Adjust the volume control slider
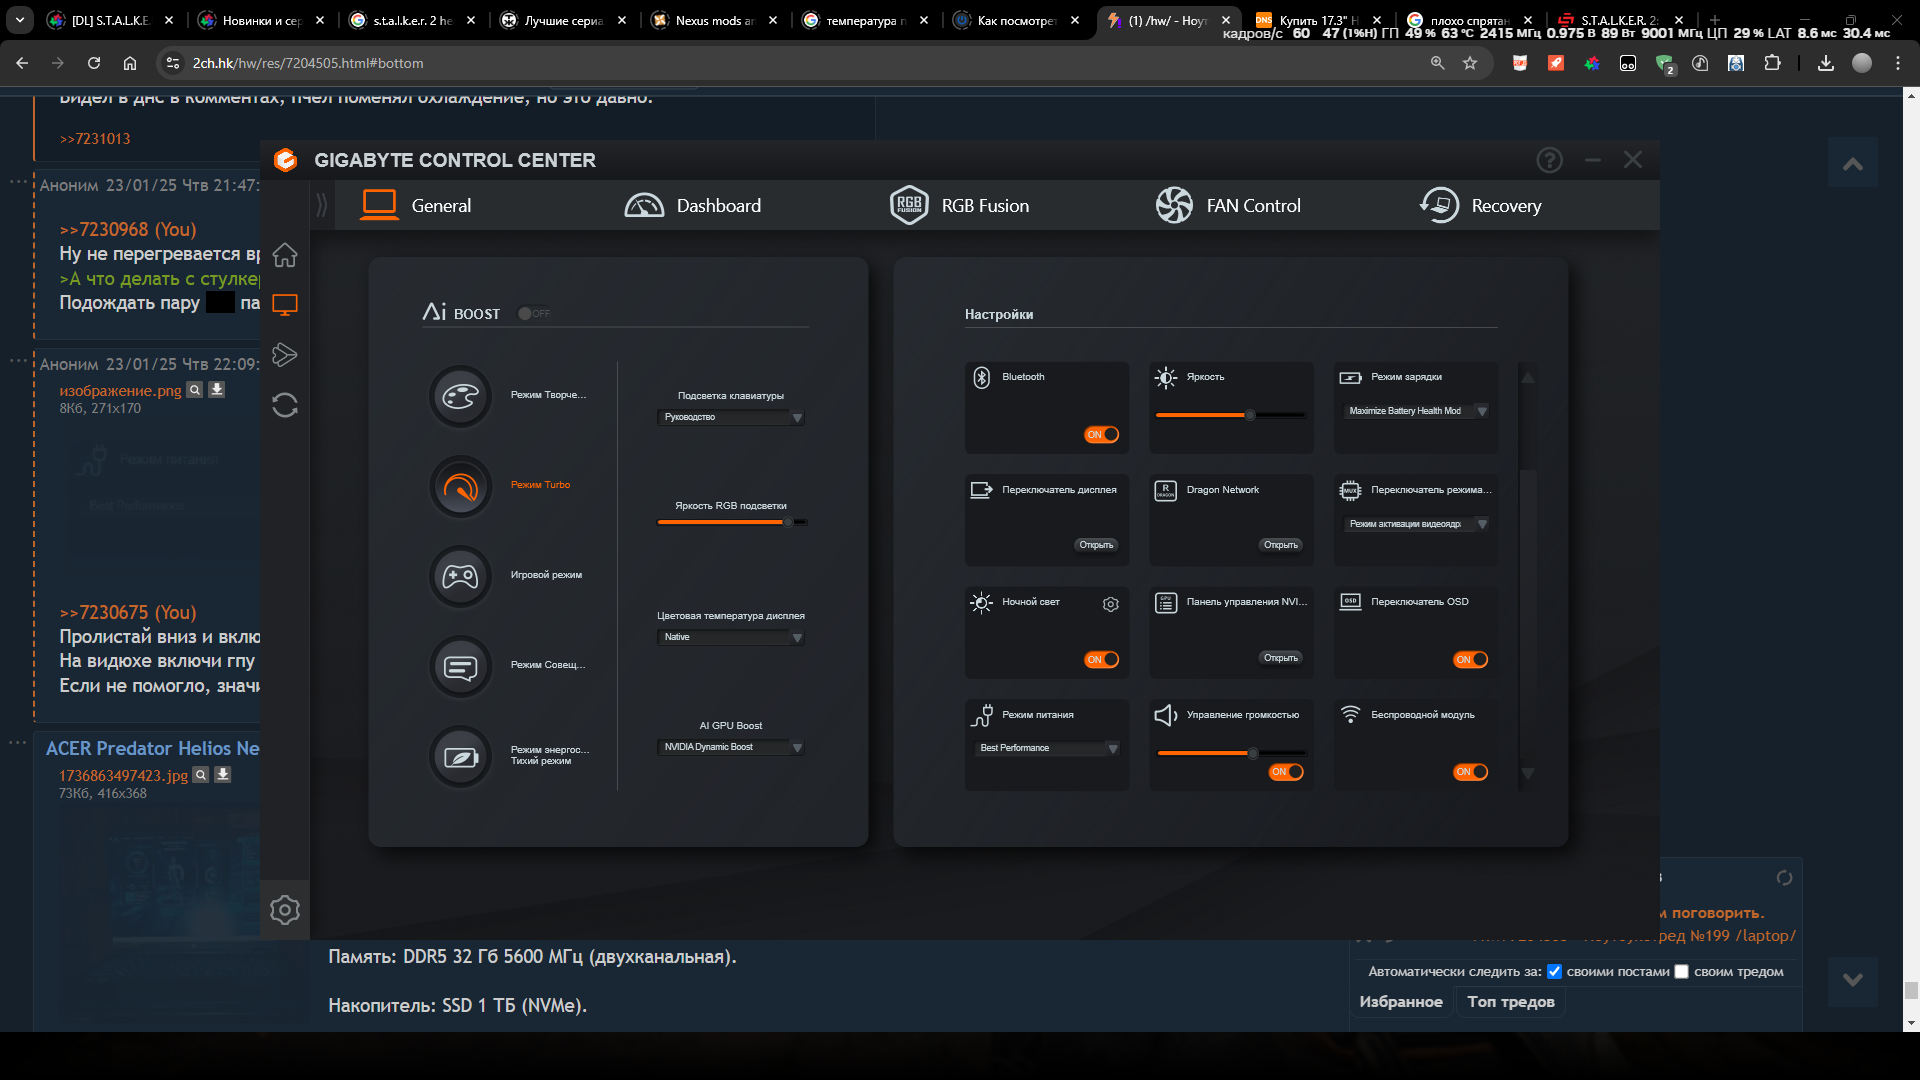 point(1231,753)
